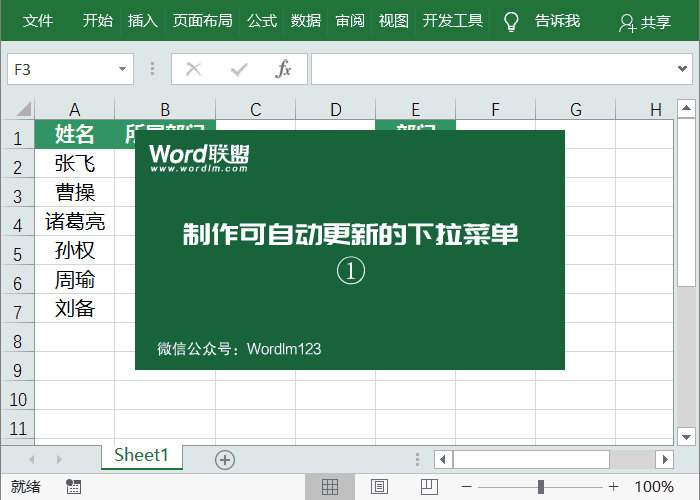Click the horizontal scrollbar thumb

pos(531,459)
